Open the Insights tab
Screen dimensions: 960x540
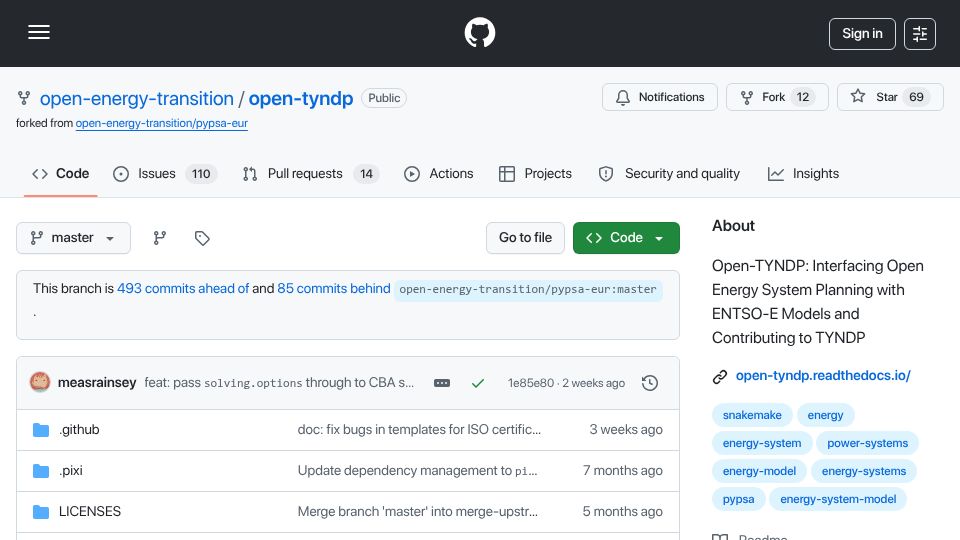pos(803,174)
